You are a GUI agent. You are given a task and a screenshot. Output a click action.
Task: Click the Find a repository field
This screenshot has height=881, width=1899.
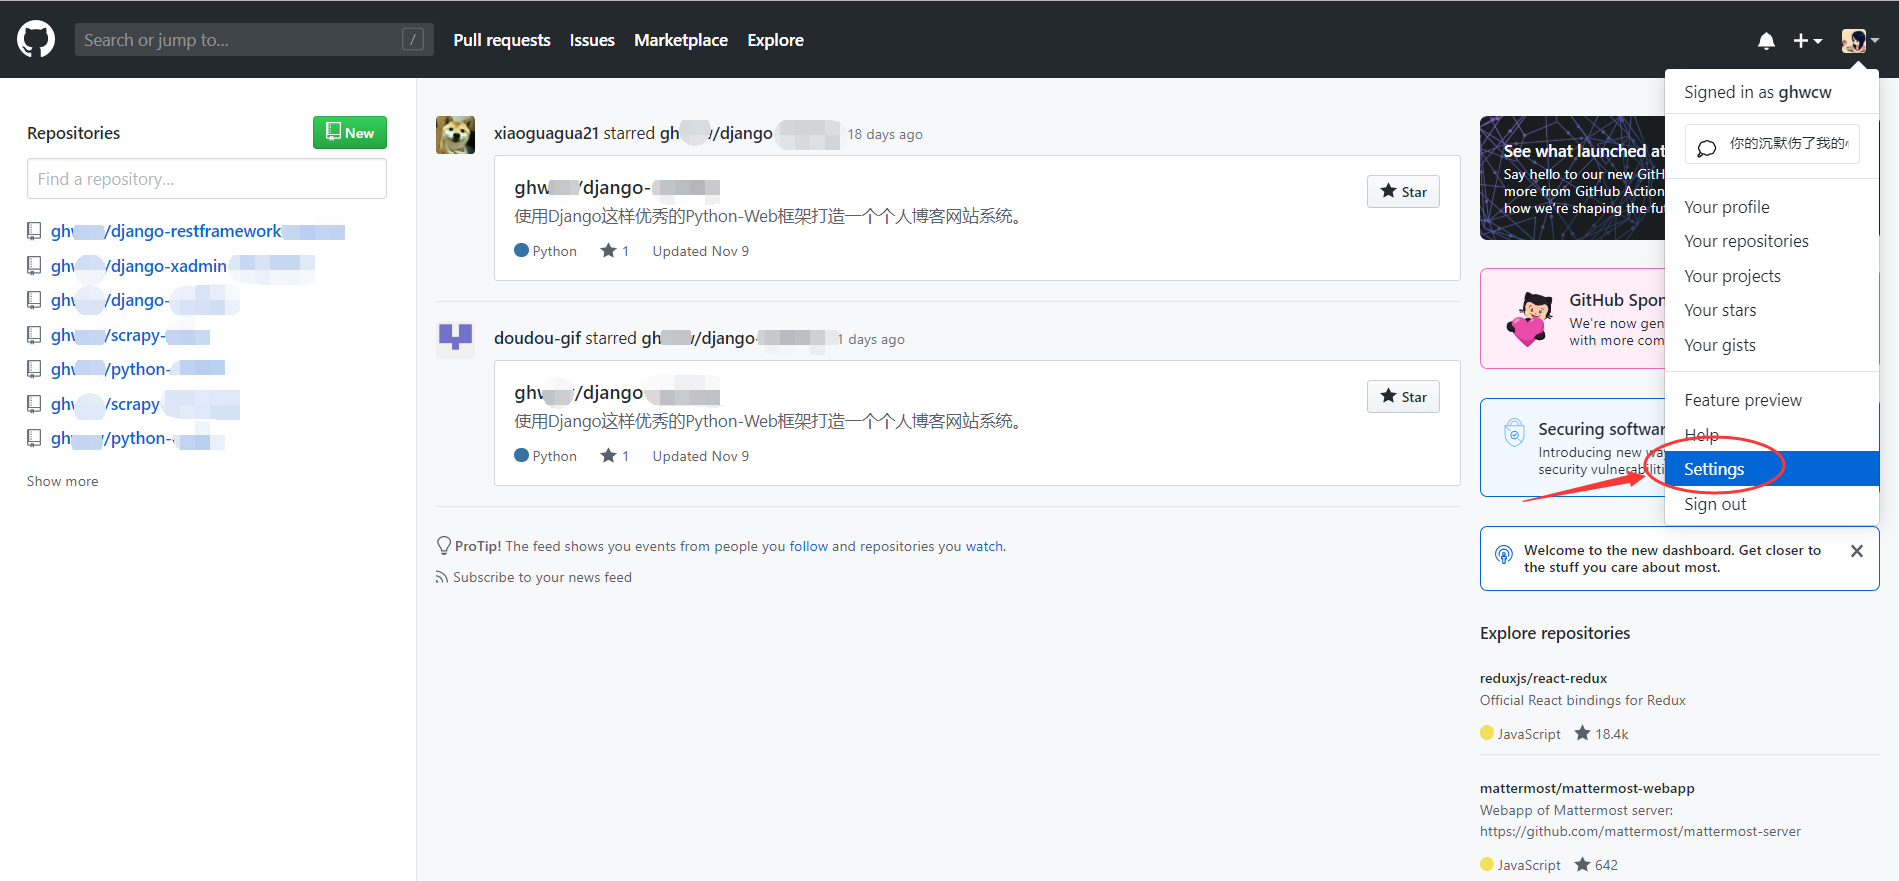(207, 179)
